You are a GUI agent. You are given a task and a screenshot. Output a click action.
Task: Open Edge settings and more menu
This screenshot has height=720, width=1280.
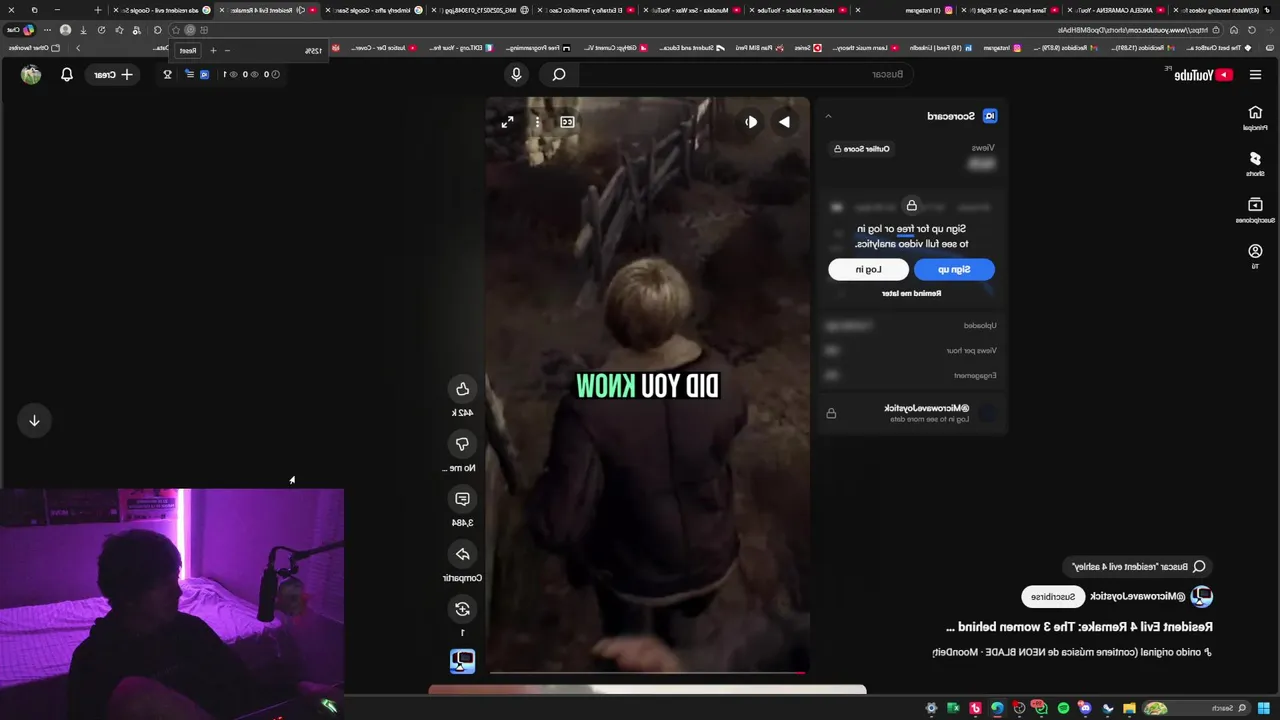[47, 30]
